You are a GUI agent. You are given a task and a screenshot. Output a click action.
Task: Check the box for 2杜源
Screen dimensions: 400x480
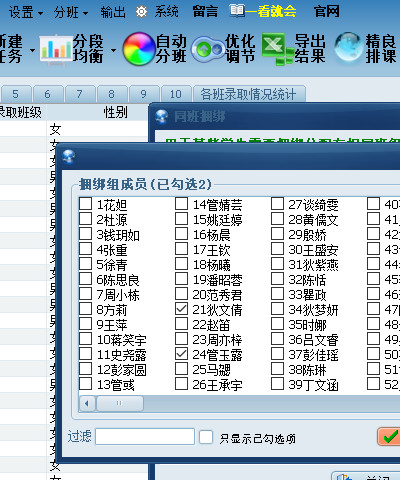tap(85, 219)
